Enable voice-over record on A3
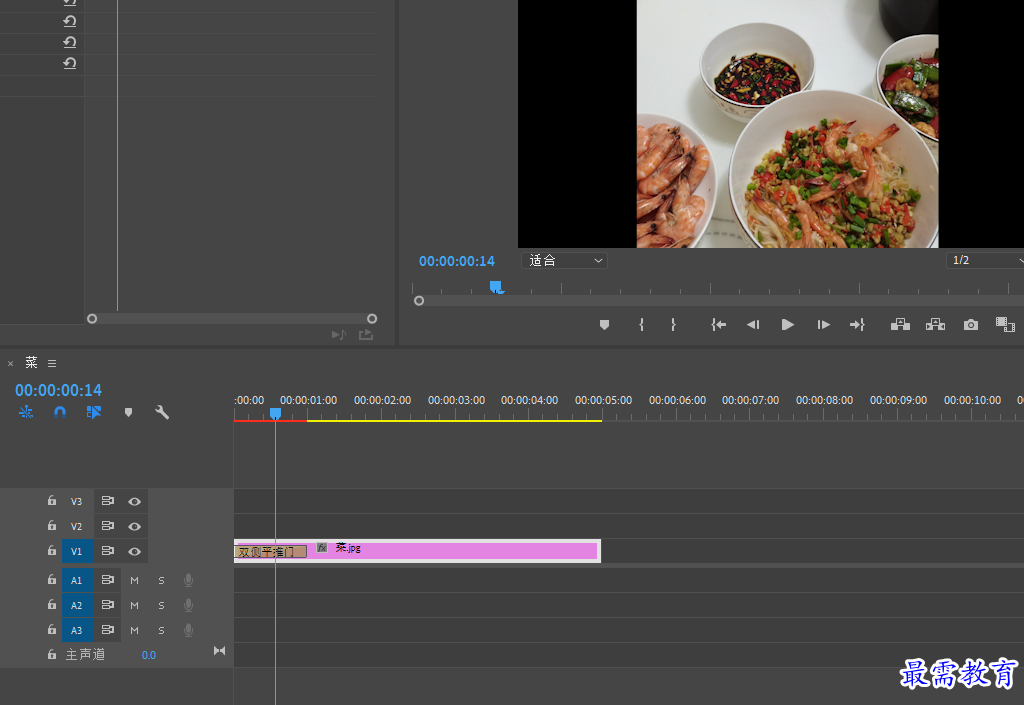Screen dimensions: 1024x705 tap(188, 629)
